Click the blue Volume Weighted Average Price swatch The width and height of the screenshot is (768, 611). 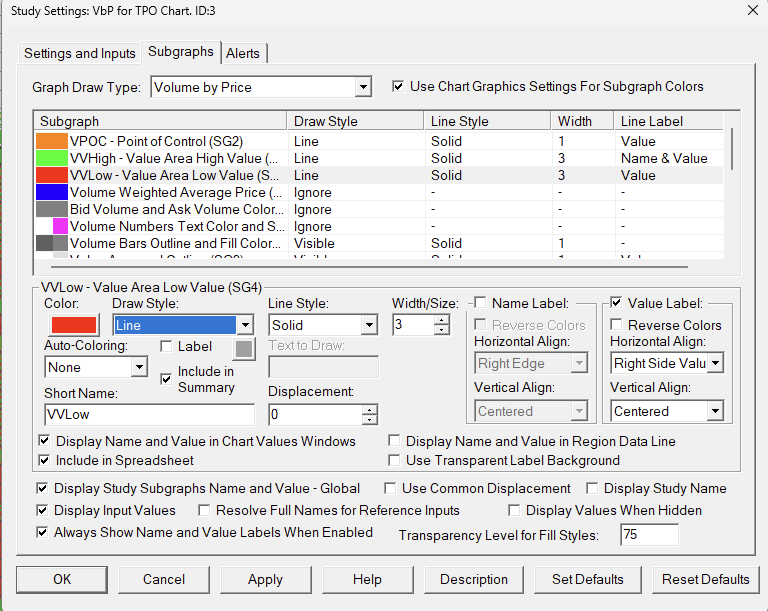point(51,192)
